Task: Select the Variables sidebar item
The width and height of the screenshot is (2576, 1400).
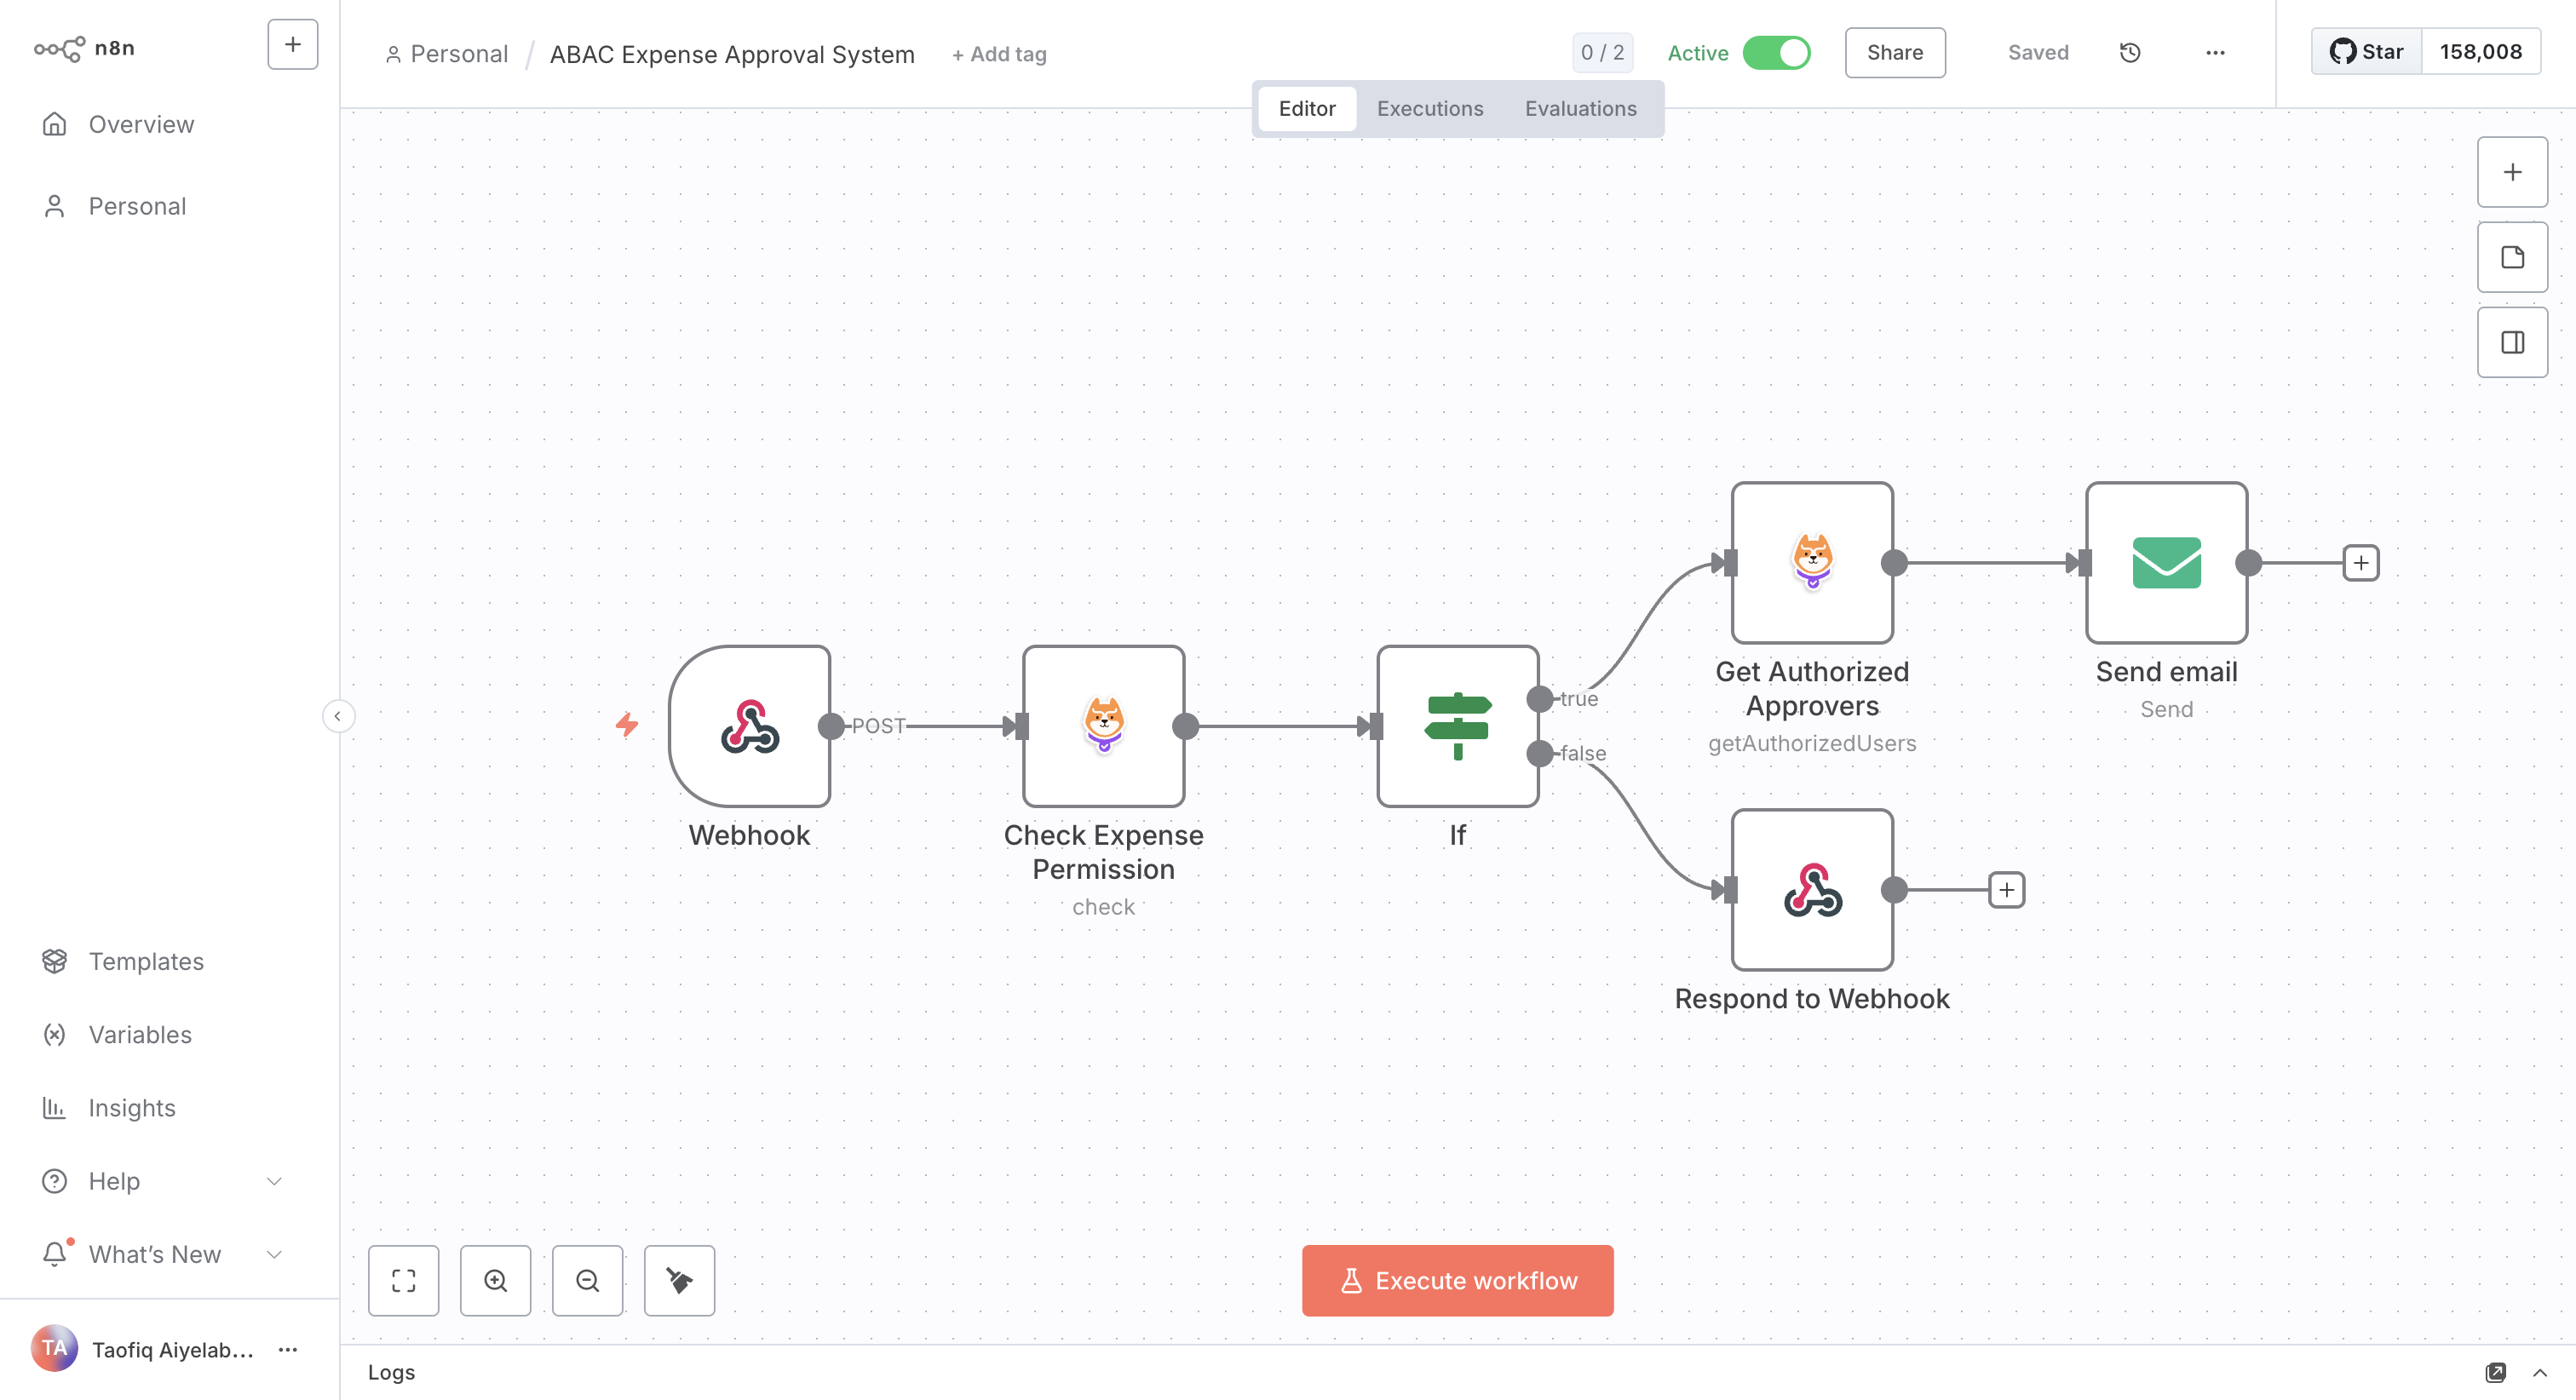Action: click(139, 1034)
